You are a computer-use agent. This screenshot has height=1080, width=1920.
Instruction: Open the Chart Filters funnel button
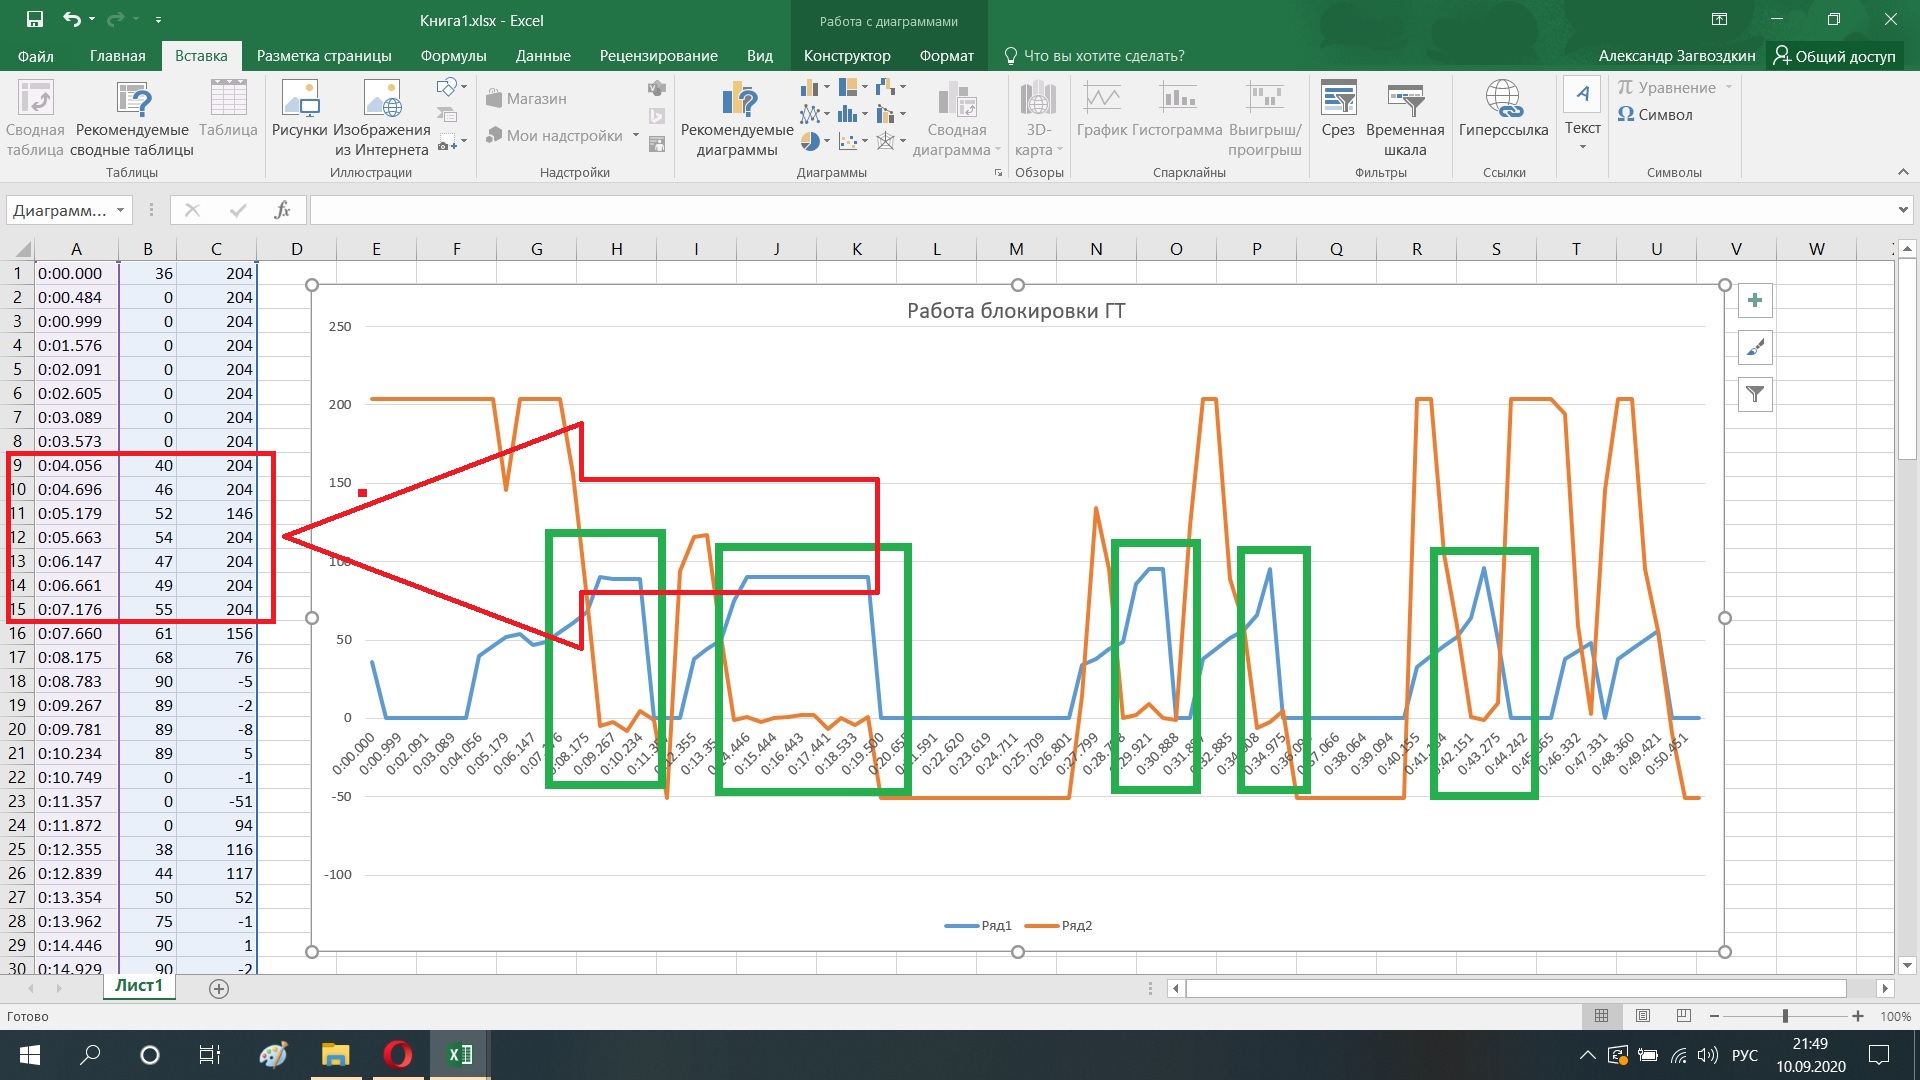[x=1755, y=395]
